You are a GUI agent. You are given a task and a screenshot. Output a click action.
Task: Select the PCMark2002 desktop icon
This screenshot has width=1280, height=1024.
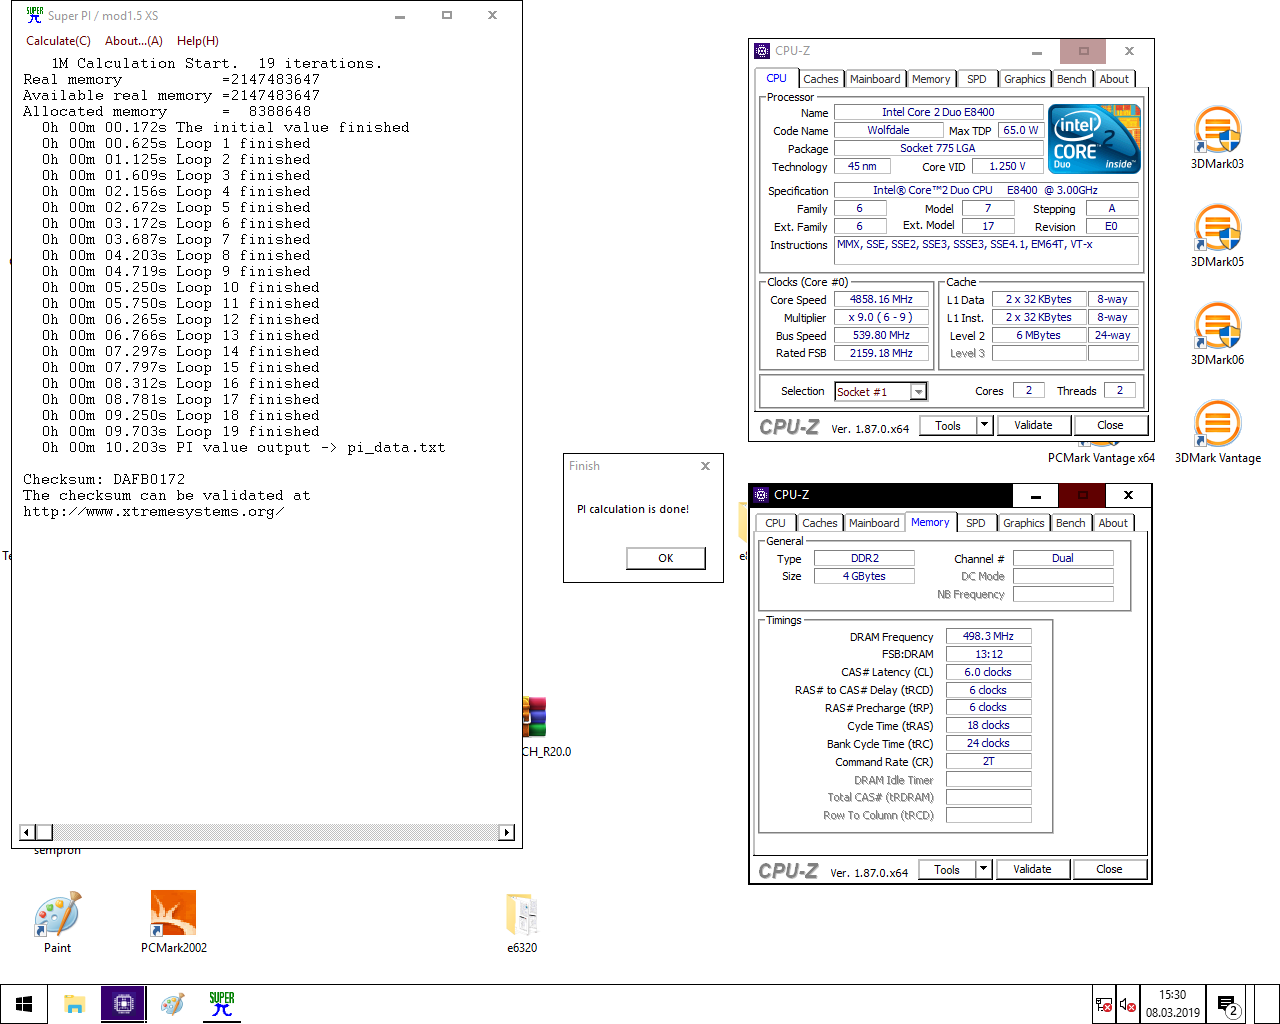(x=173, y=922)
